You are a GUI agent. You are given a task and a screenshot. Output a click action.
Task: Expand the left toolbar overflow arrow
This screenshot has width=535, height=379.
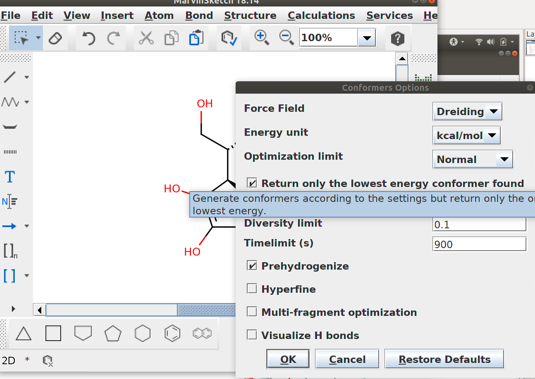(13, 309)
